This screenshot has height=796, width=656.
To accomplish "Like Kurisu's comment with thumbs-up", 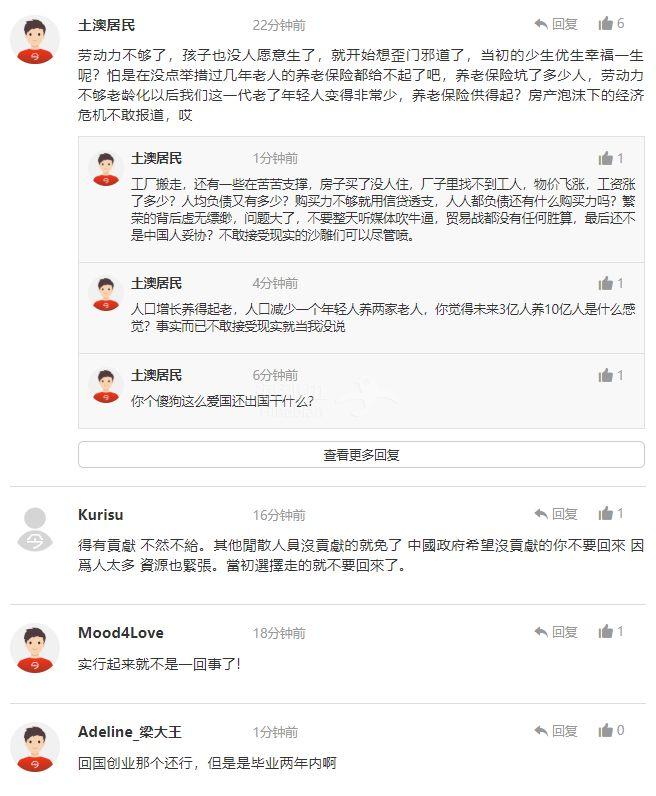I will (606, 514).
